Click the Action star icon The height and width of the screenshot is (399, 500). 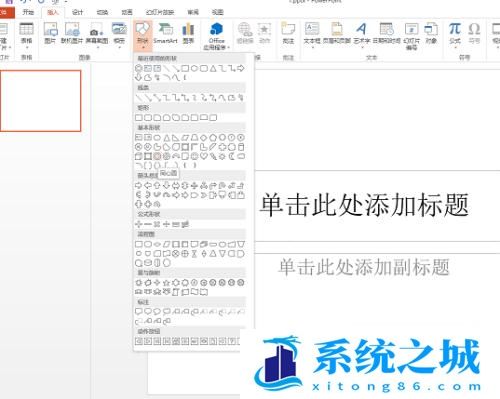264,29
